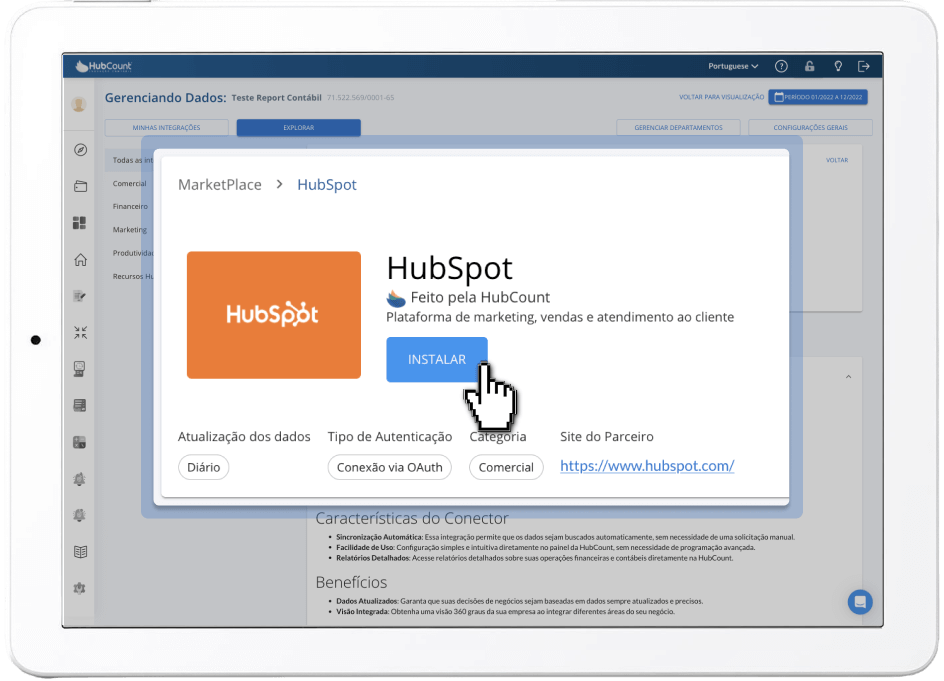
Task: Open the hubspot.com partner link
Action: pyautogui.click(x=647, y=466)
